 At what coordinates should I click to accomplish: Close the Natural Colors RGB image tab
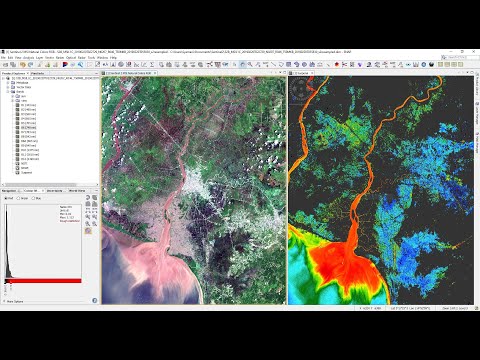[x=155, y=73]
